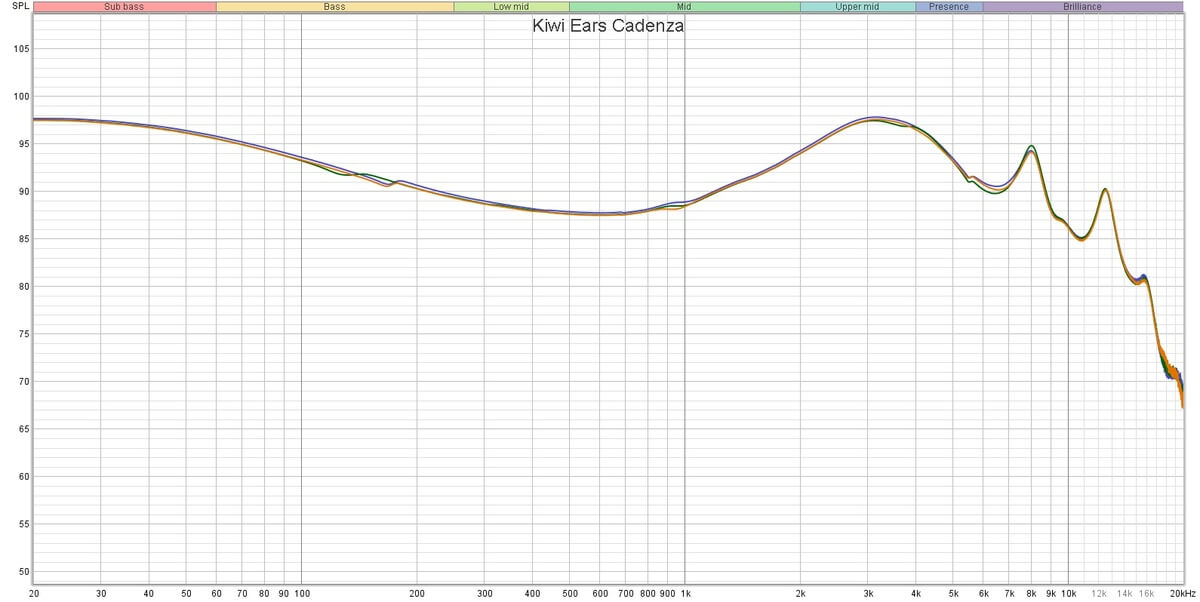This screenshot has height=602, width=1200.
Task: Click the 2k frequency axis label
Action: click(802, 593)
